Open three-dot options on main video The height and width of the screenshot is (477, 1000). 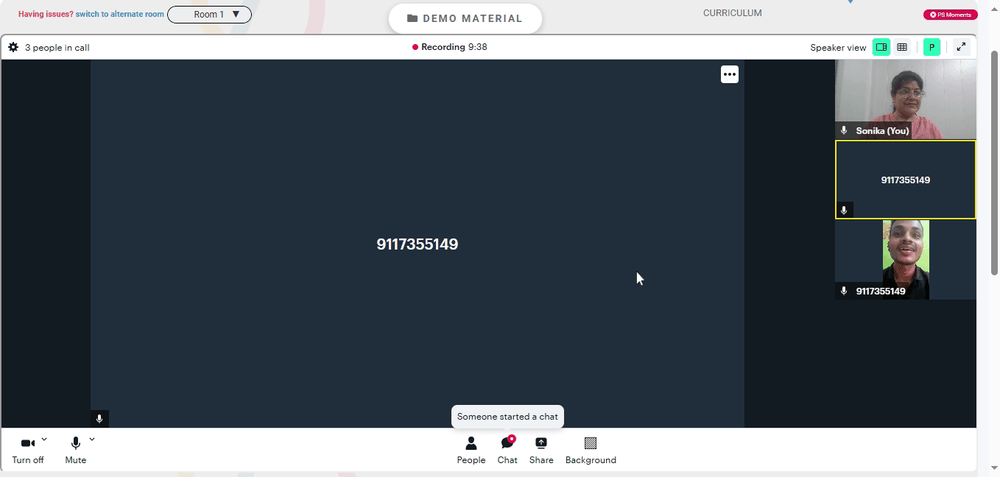click(730, 75)
